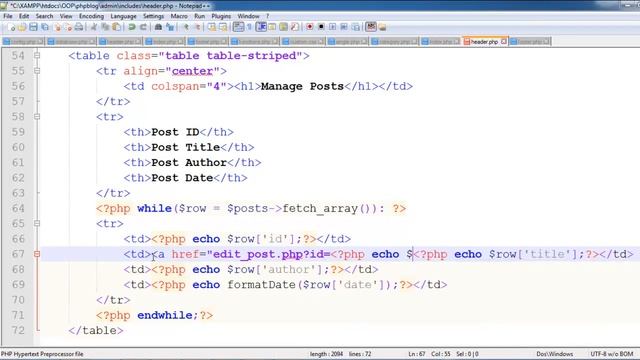Click the Save All toolbar icon
Viewport: 640px width, 360px height.
point(45,27)
